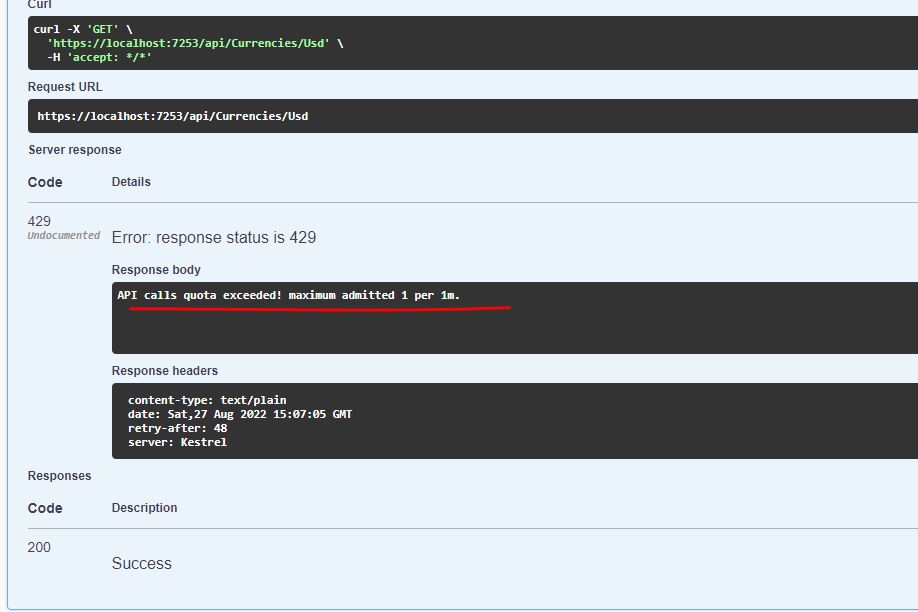Select the date header line
The image size is (918, 612).
[x=239, y=414]
